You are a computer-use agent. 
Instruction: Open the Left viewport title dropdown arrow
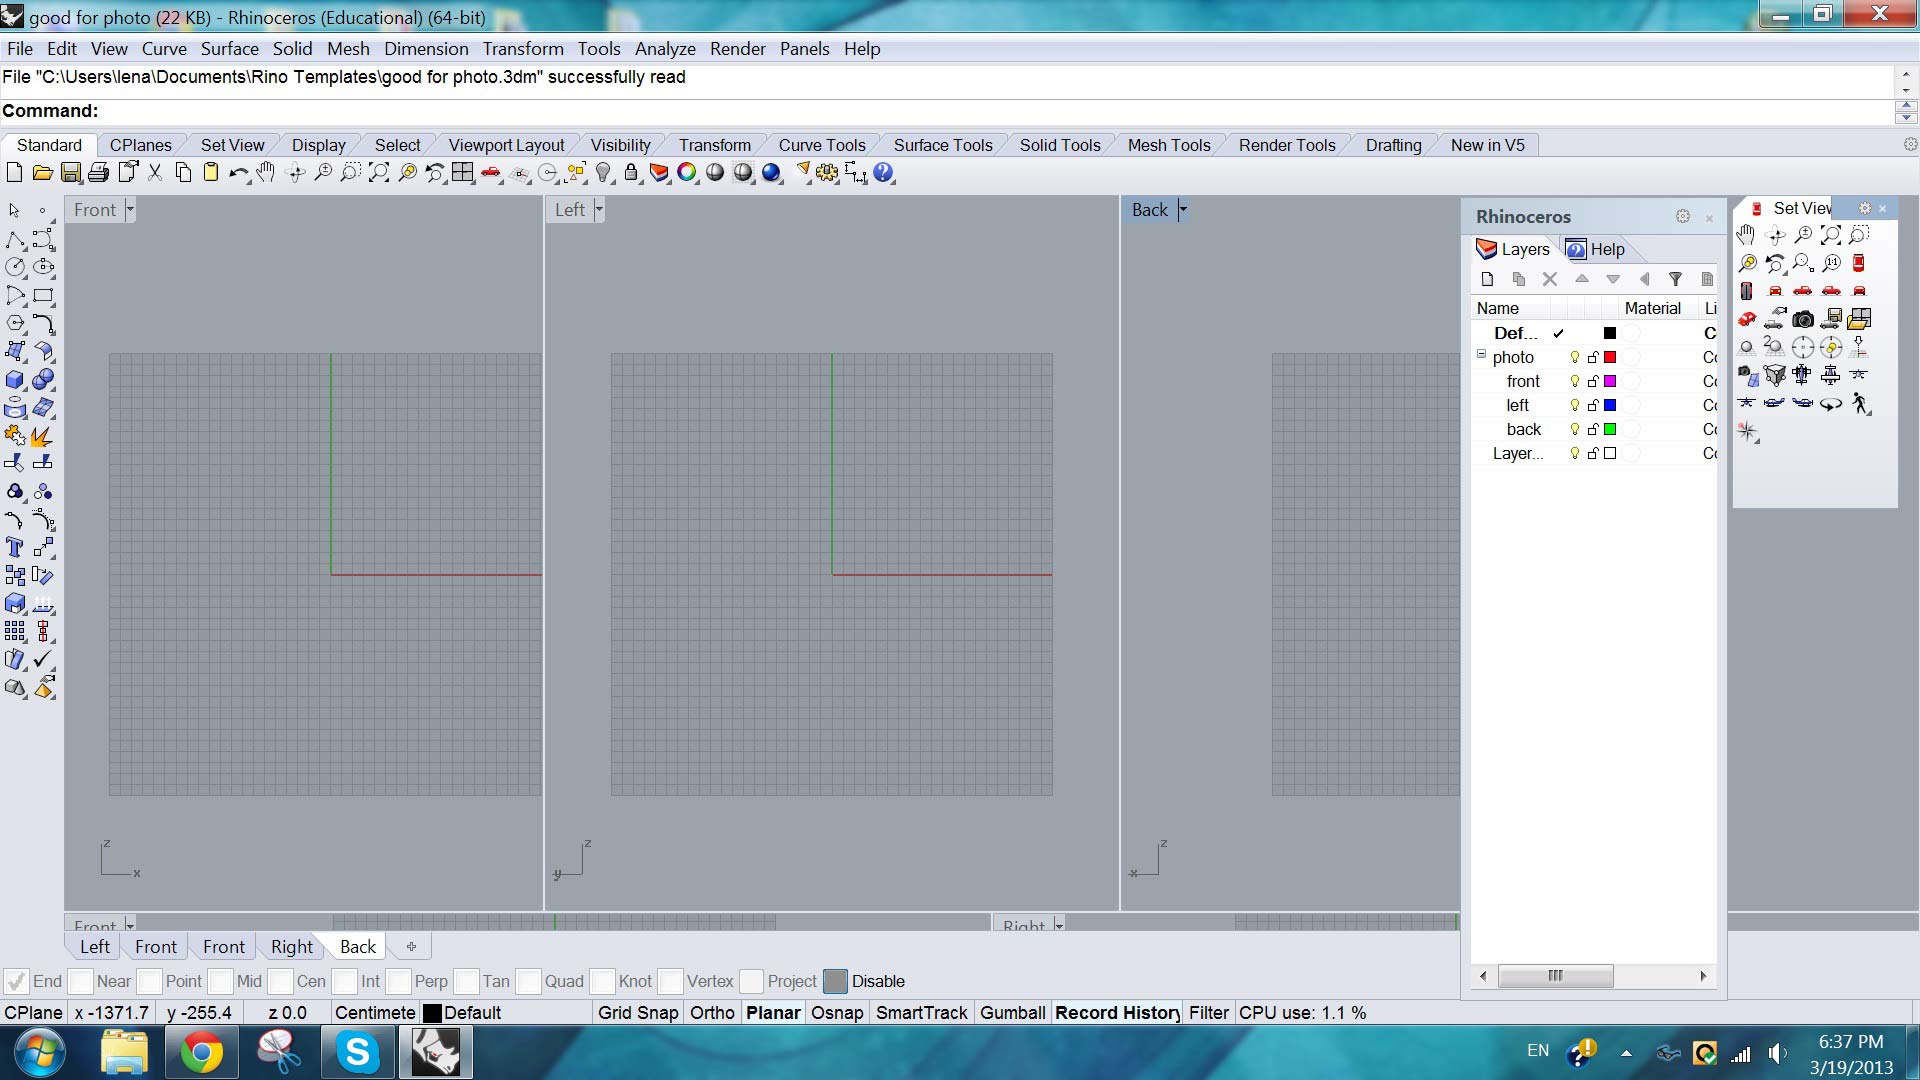point(599,210)
